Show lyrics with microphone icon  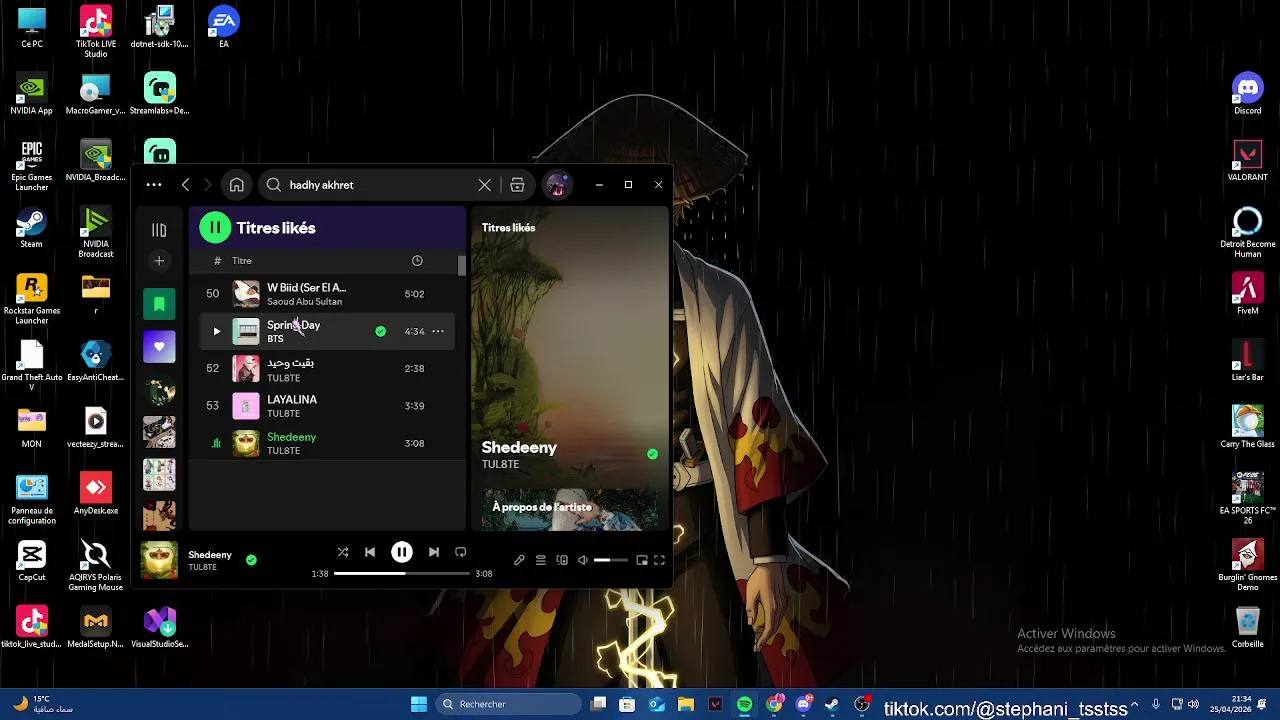pyautogui.click(x=519, y=560)
